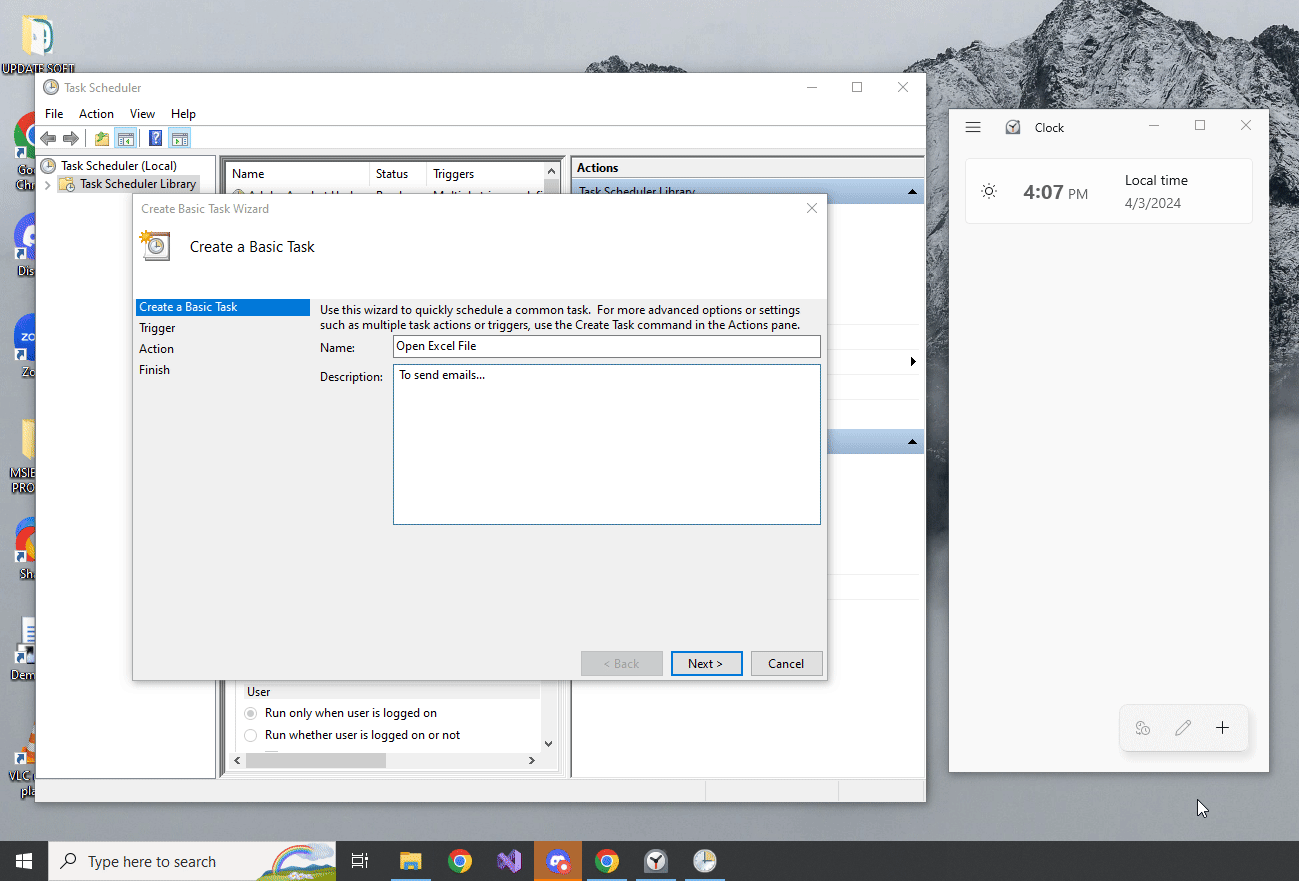Click the Status column header
Viewport: 1299px width, 881px height.
(x=398, y=174)
